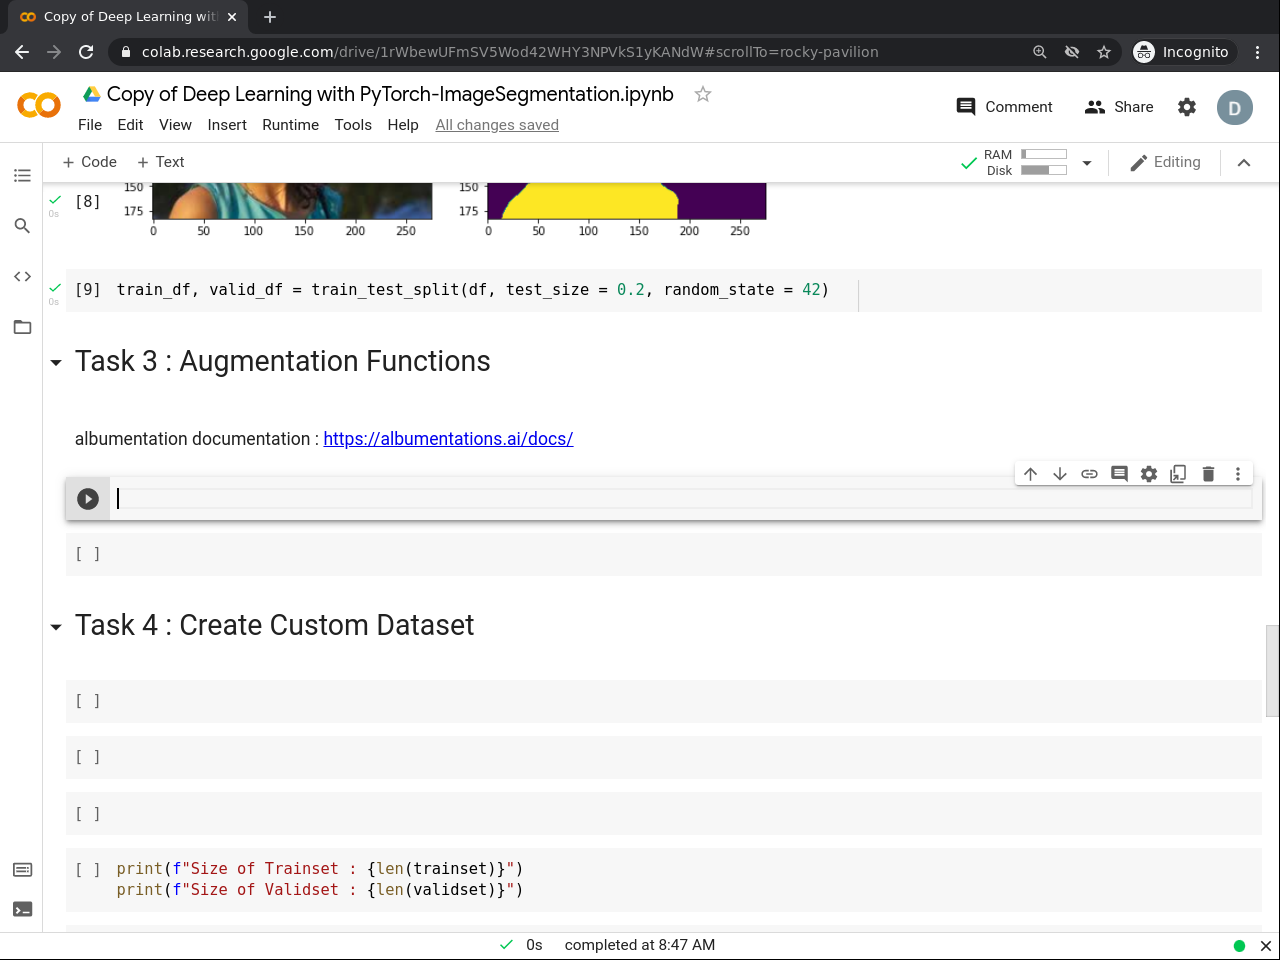Open cell editor settings gear
The height and width of the screenshot is (960, 1280).
pos(1148,473)
